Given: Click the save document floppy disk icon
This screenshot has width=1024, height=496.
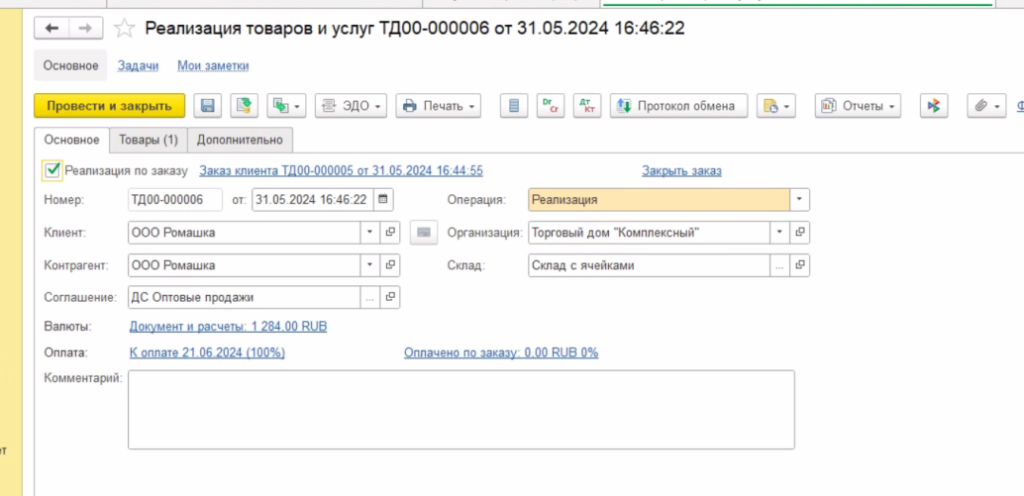Looking at the screenshot, I should pos(208,106).
